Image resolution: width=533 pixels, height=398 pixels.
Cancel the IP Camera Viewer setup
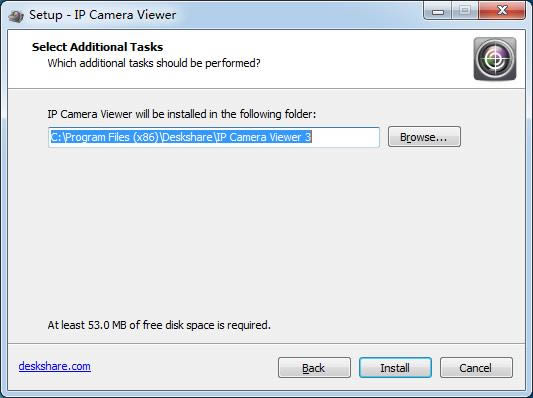[476, 367]
